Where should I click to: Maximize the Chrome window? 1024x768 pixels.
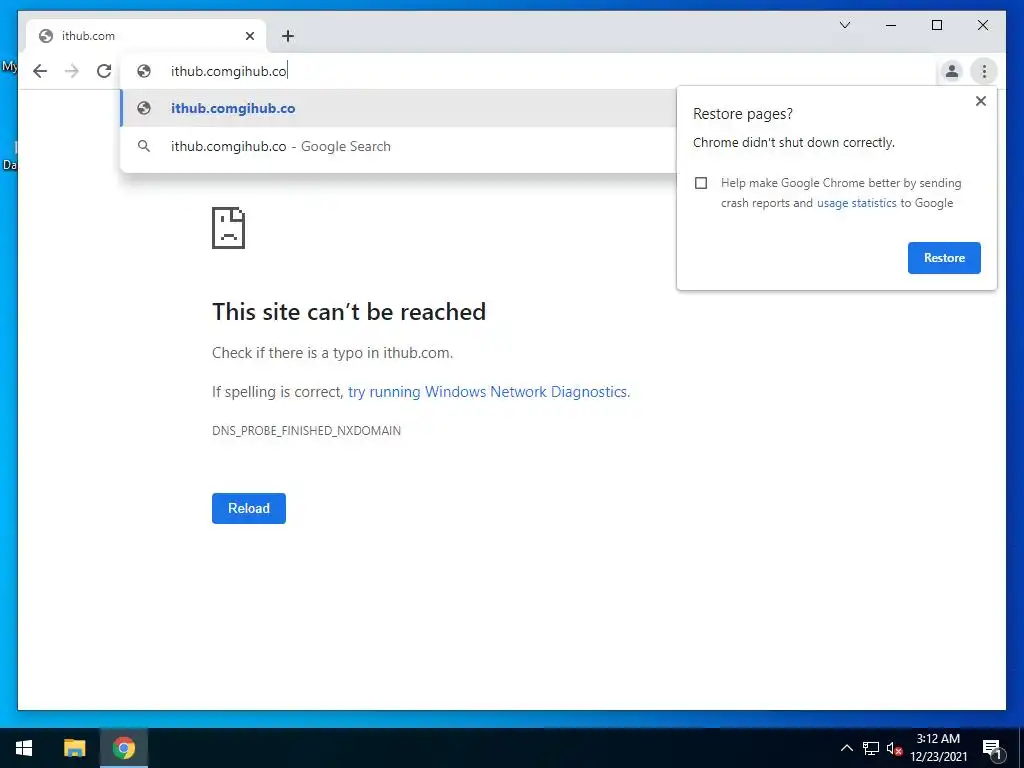(936, 25)
